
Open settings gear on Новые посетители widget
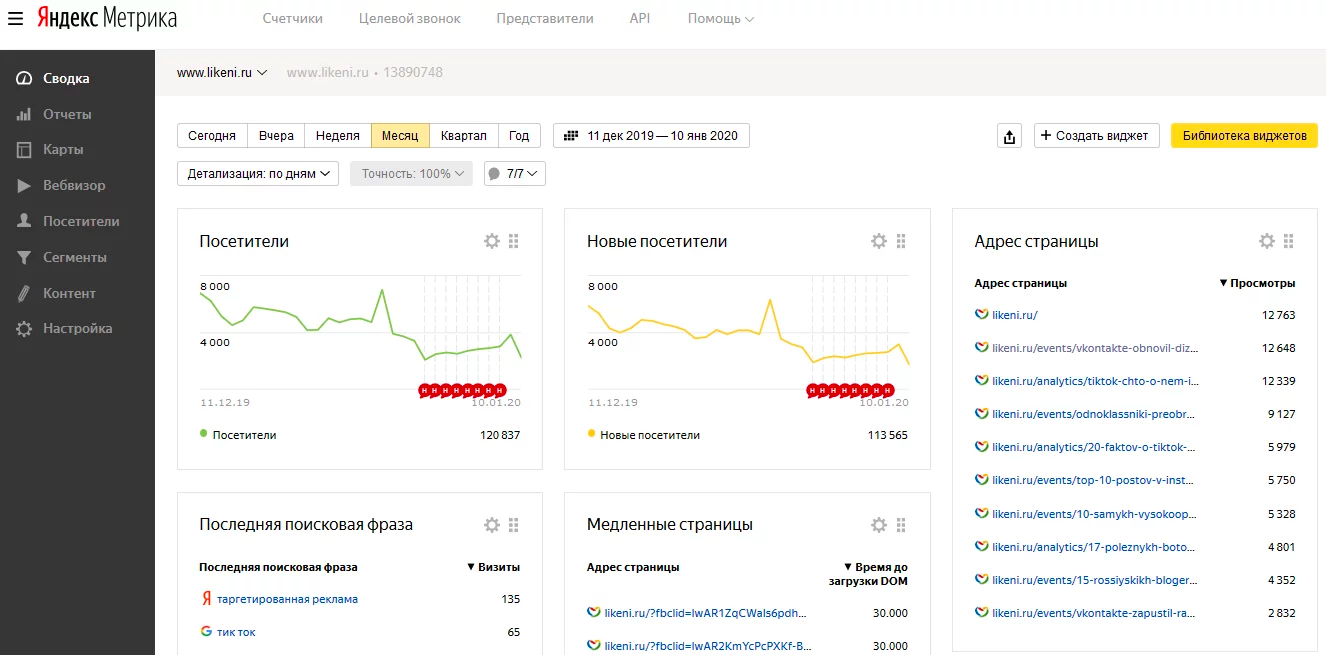click(878, 241)
